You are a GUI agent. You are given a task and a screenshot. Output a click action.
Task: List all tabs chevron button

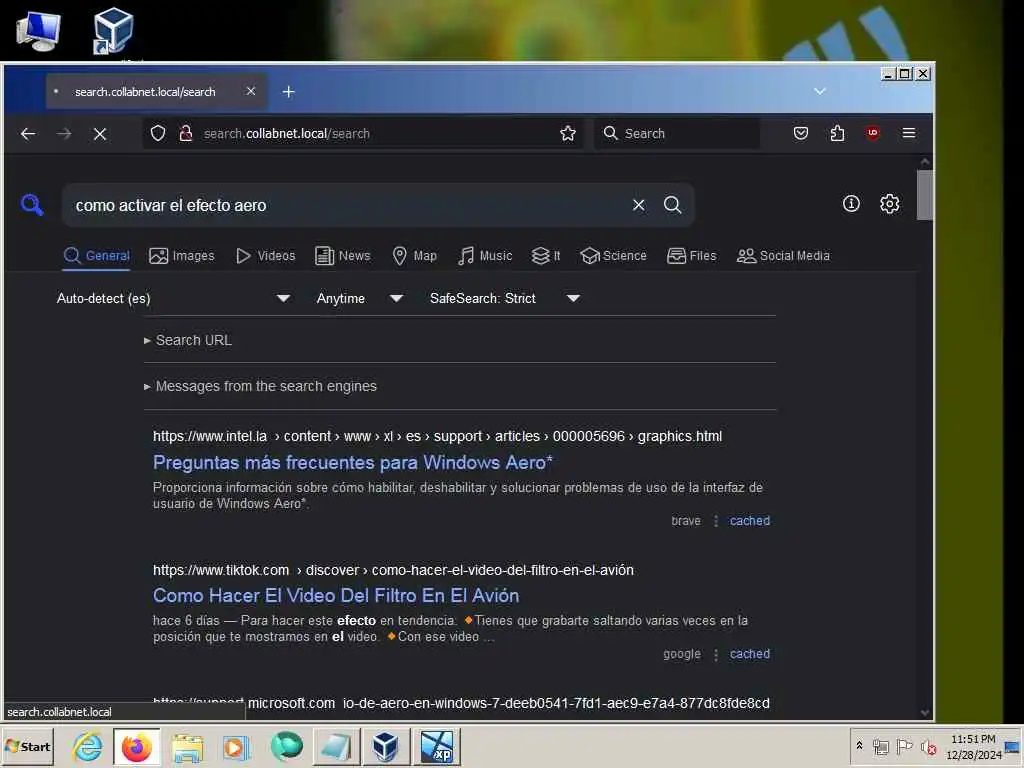820,91
